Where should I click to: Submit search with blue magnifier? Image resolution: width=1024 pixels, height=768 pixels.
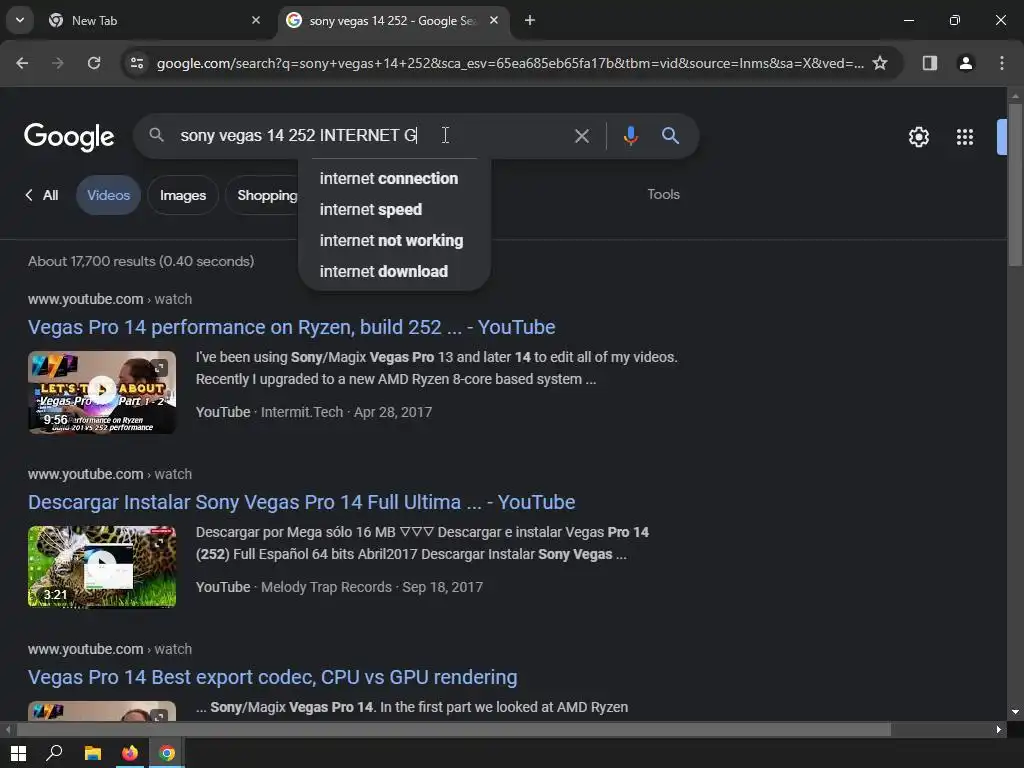coord(670,136)
